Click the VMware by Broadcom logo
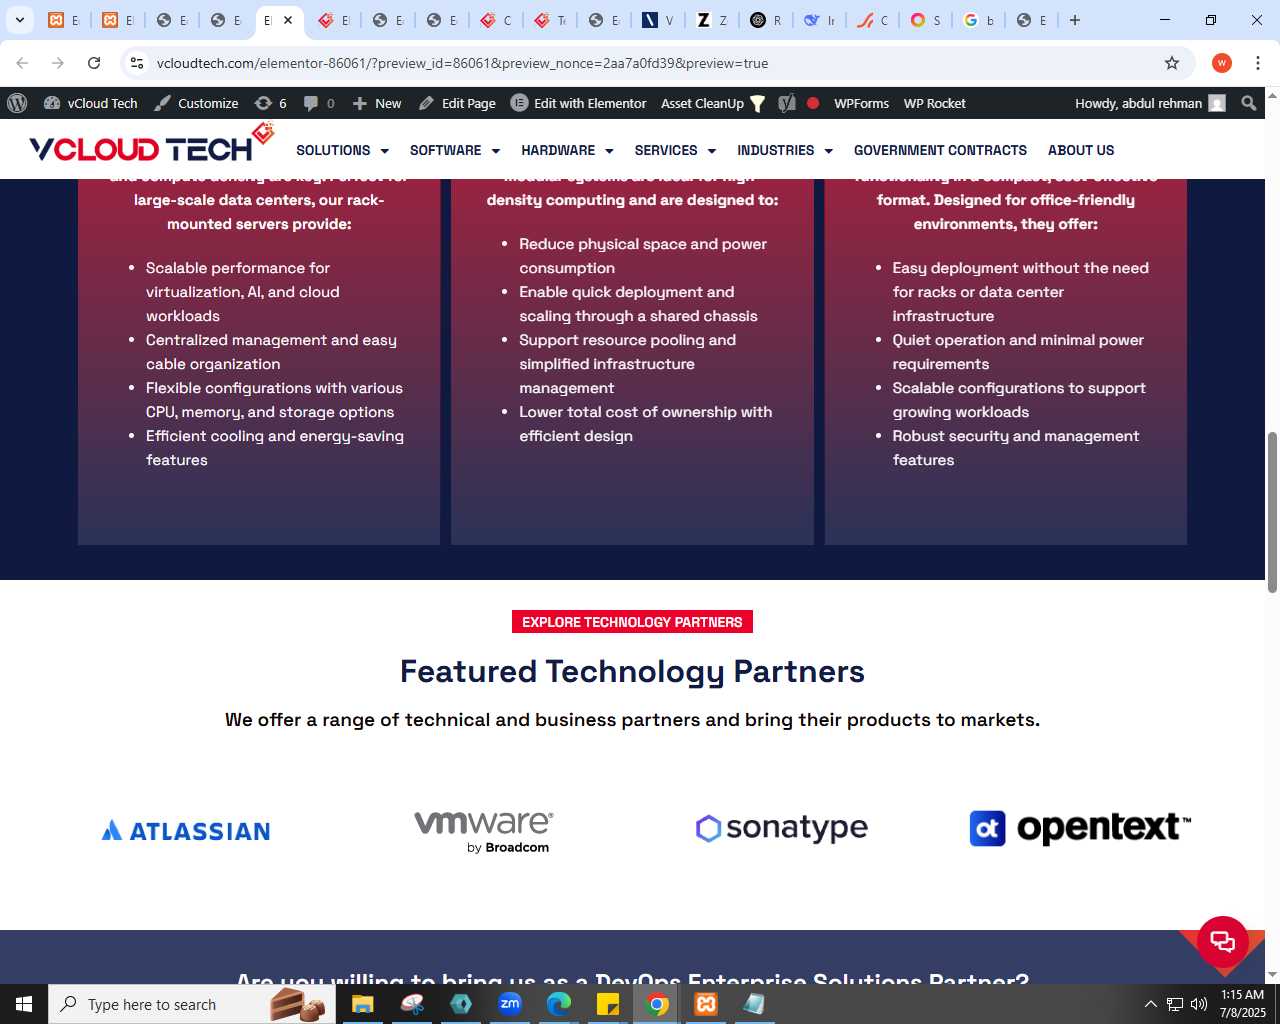Screen dimensions: 1280x1024 coord(484,832)
